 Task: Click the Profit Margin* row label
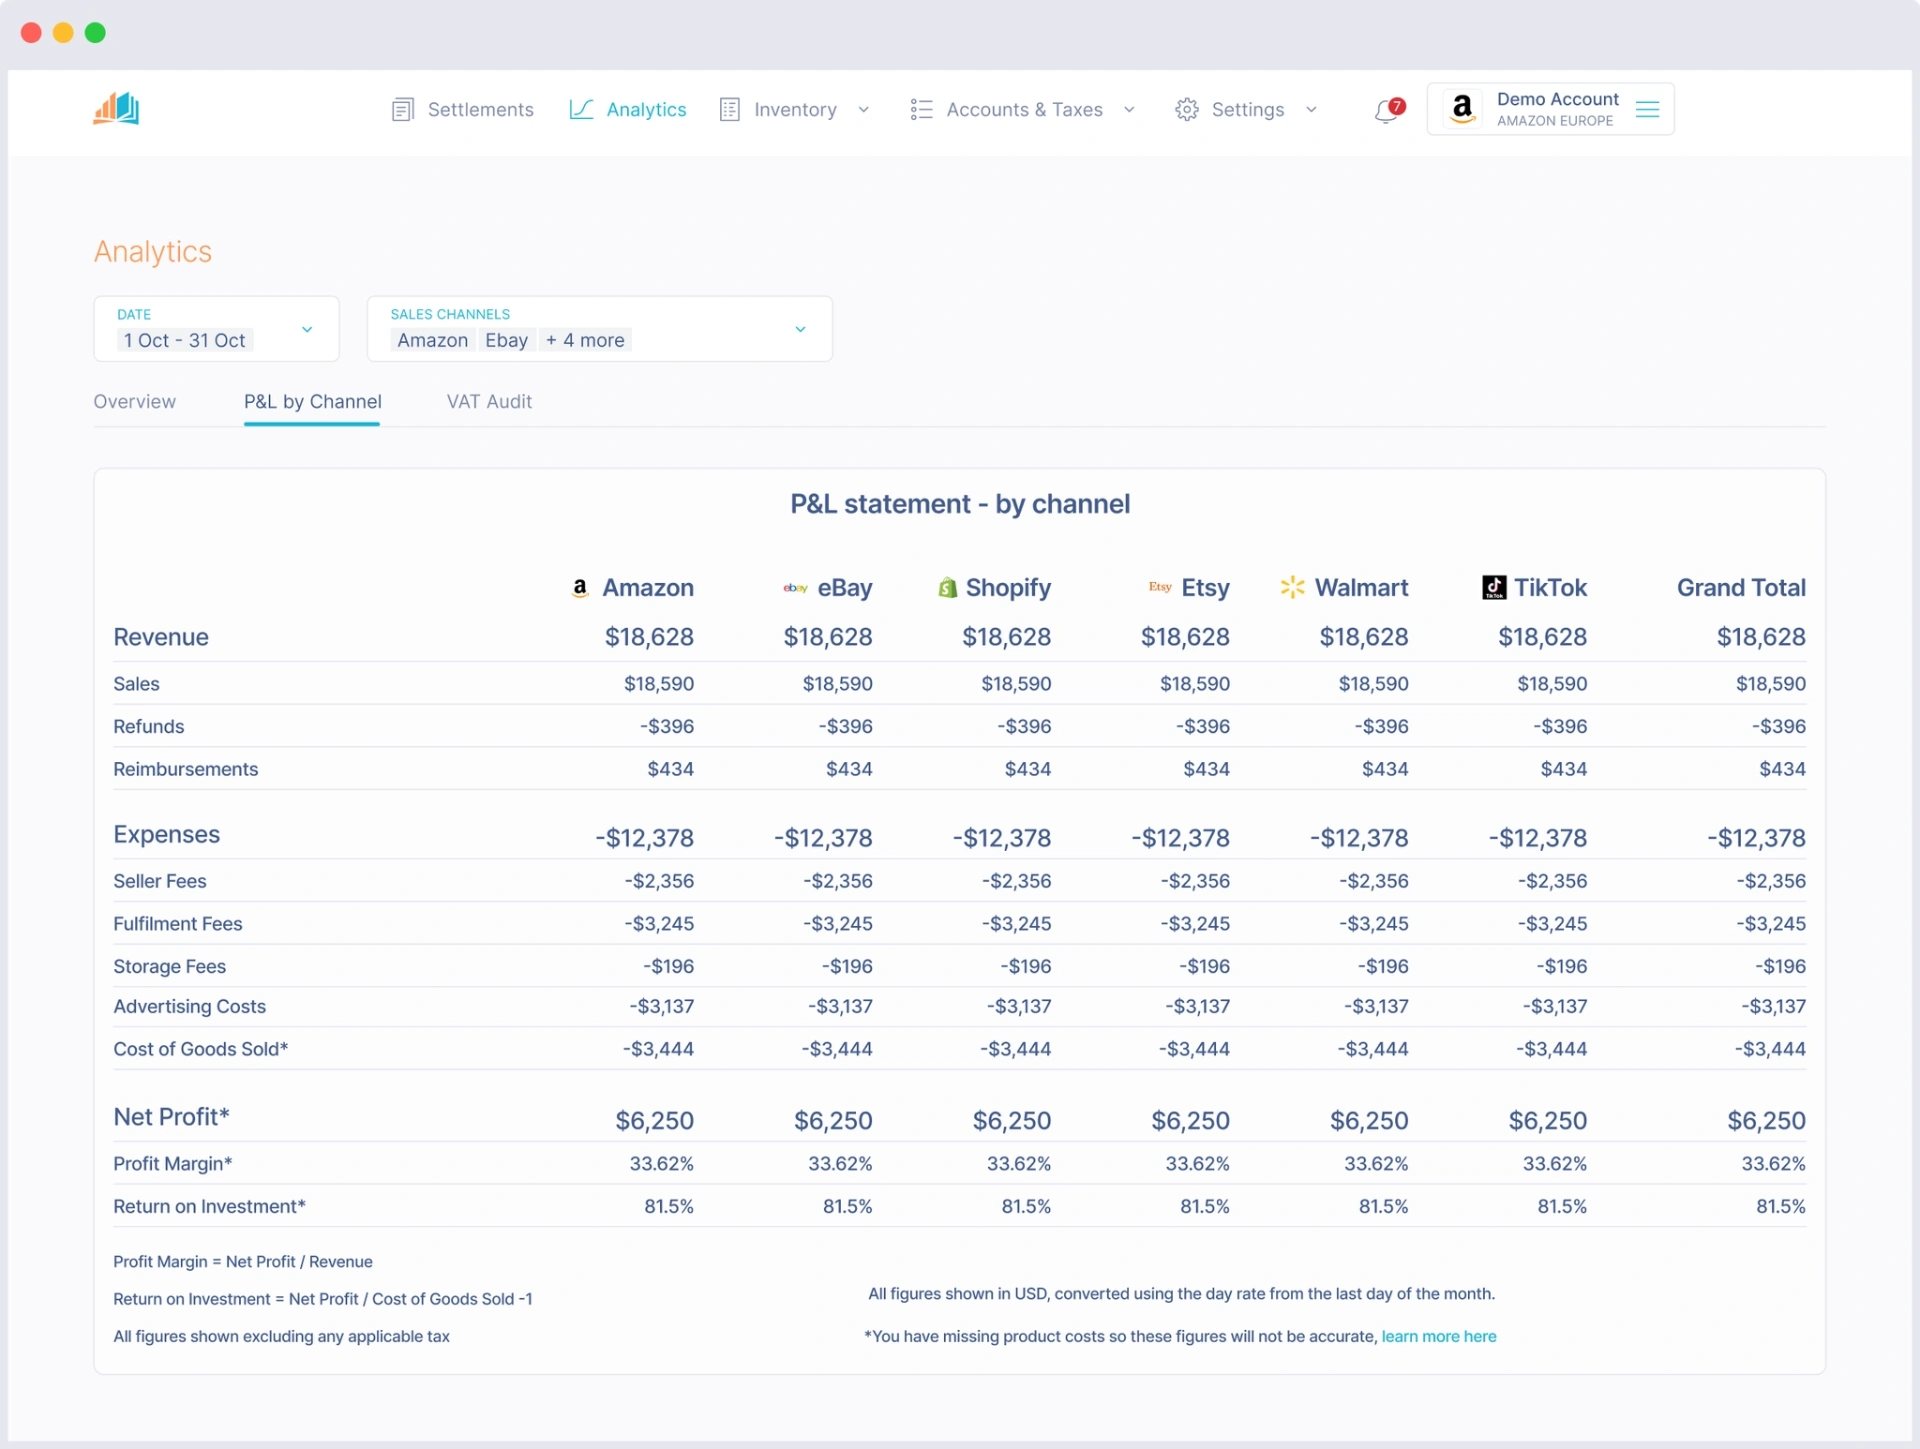point(172,1164)
